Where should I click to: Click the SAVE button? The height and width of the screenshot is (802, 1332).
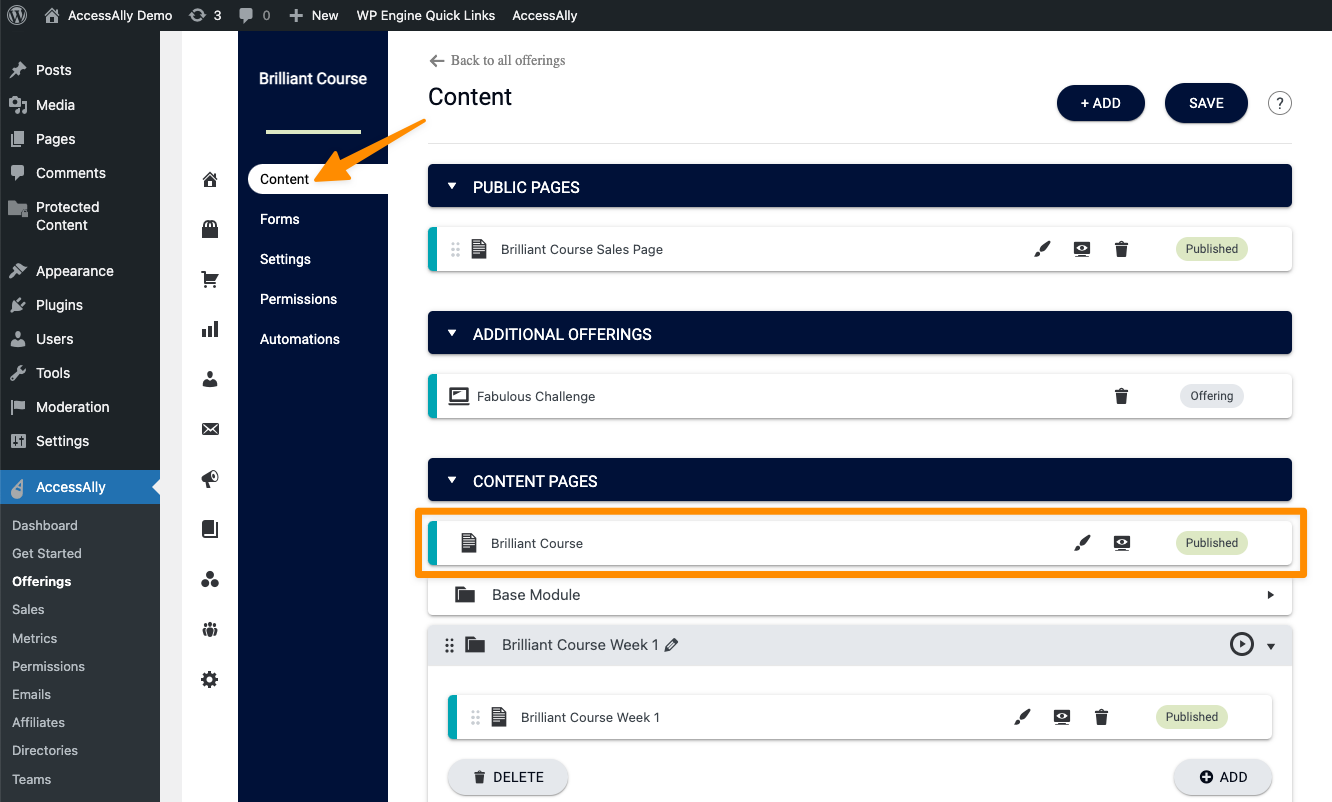(1206, 103)
